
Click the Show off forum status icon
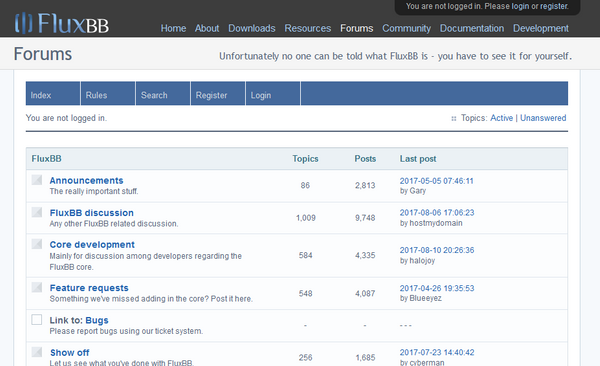[37, 351]
